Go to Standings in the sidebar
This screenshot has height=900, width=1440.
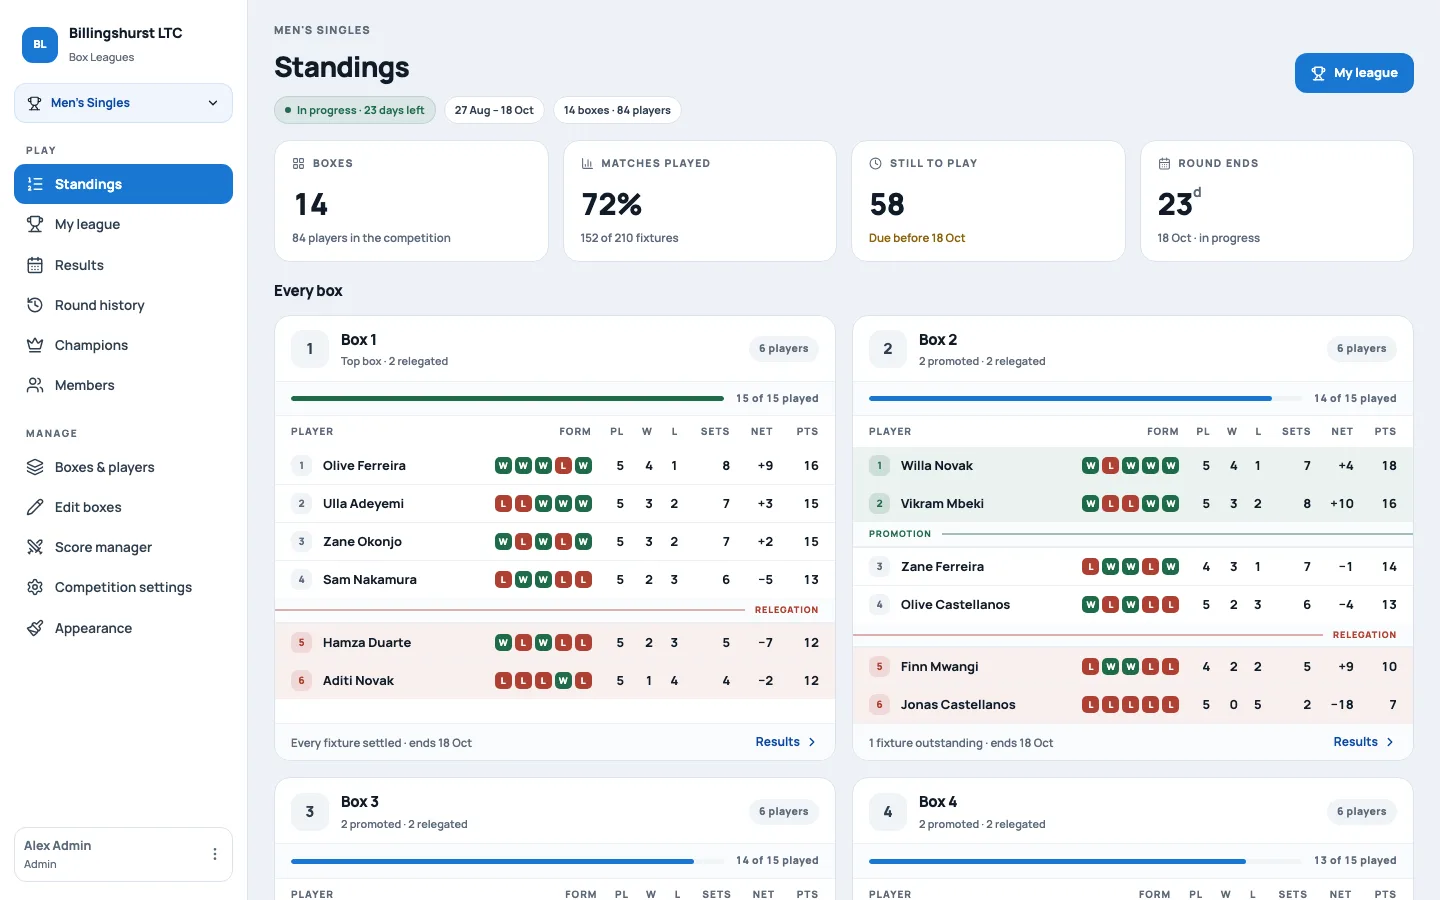[123, 184]
